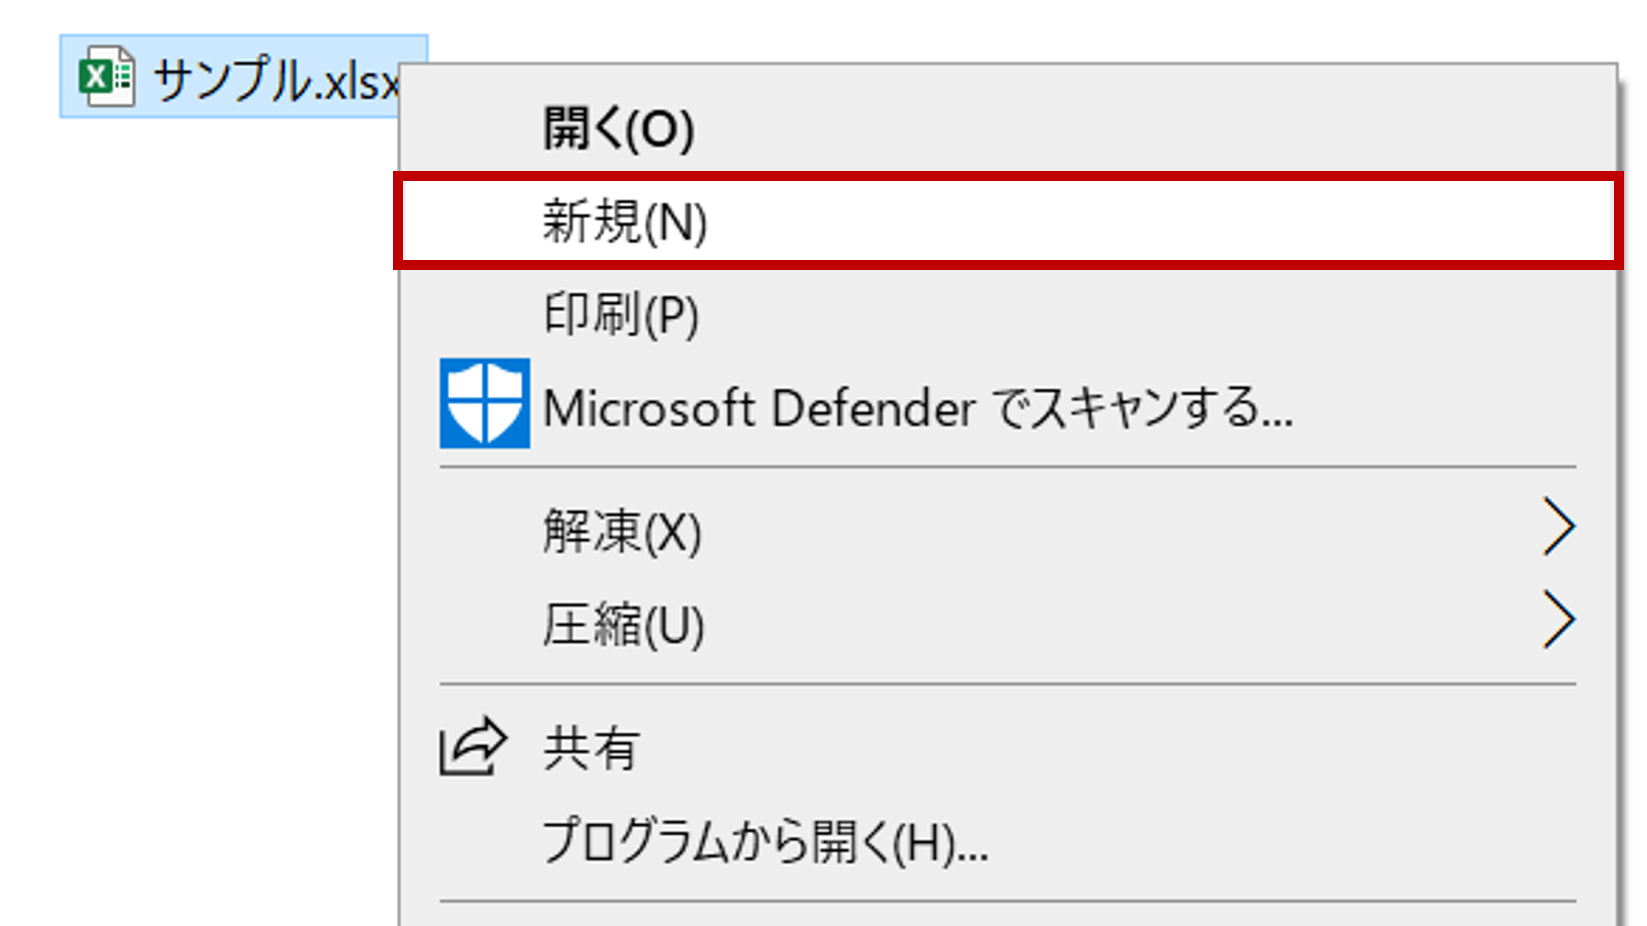This screenshot has width=1647, height=926.
Task: Choose 印刷(P) to print the file
Action: (x=620, y=314)
